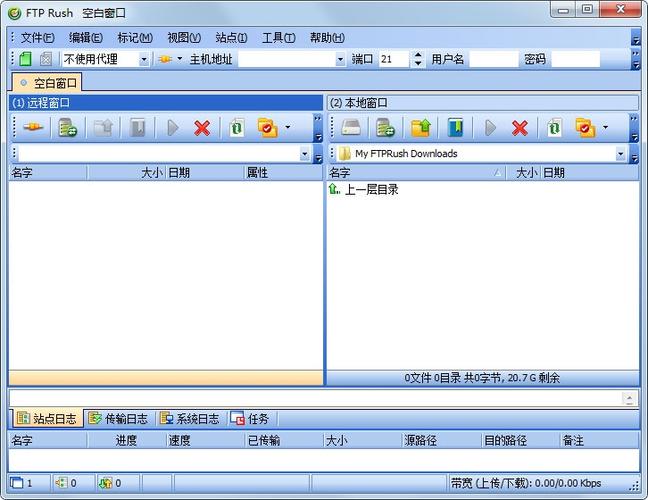
Task: Click the quick connect plug icon beside host address
Action: pos(165,59)
